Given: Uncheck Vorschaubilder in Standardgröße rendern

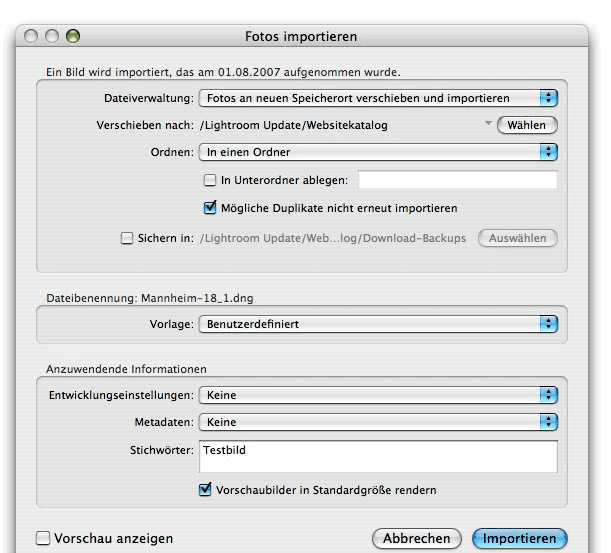Looking at the screenshot, I should point(205,489).
